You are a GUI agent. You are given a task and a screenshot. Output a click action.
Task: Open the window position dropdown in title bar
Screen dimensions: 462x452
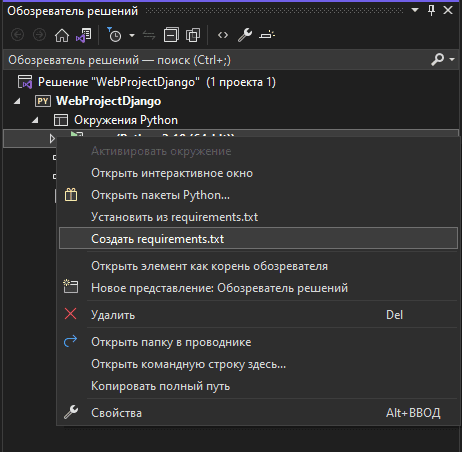(x=415, y=10)
